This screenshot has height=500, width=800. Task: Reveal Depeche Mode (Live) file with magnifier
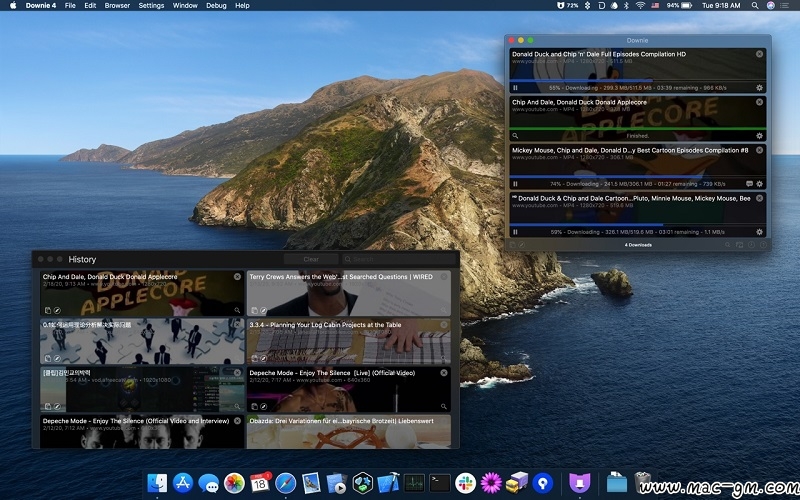[444, 407]
